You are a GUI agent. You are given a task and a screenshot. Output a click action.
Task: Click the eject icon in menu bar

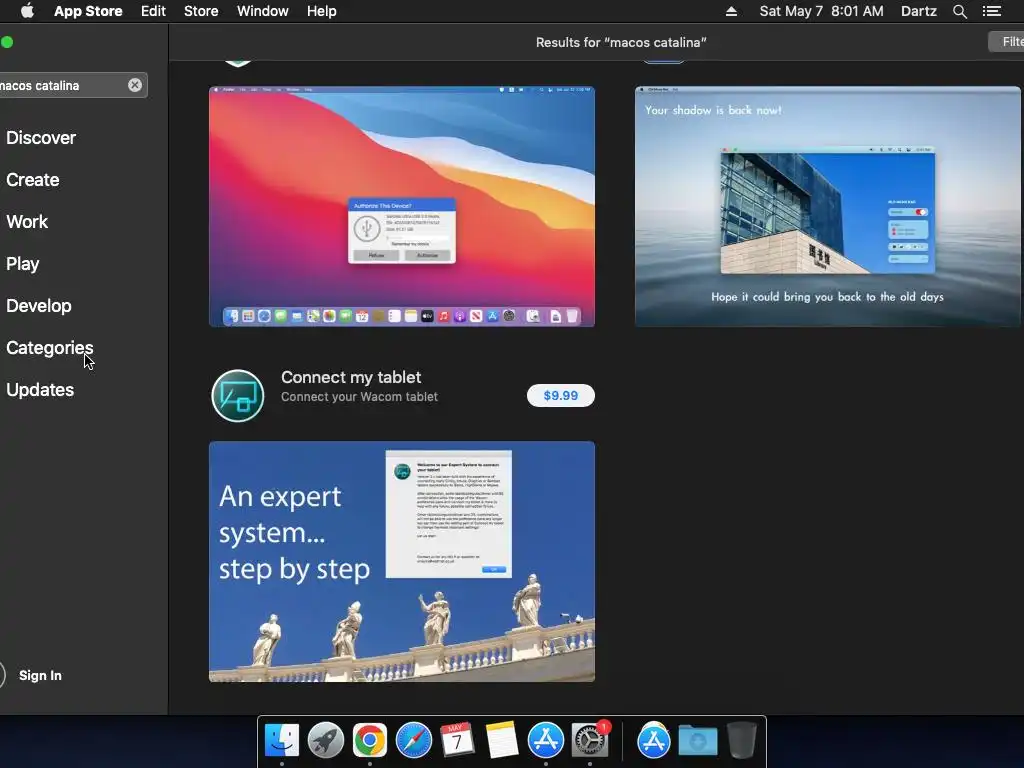(x=731, y=11)
